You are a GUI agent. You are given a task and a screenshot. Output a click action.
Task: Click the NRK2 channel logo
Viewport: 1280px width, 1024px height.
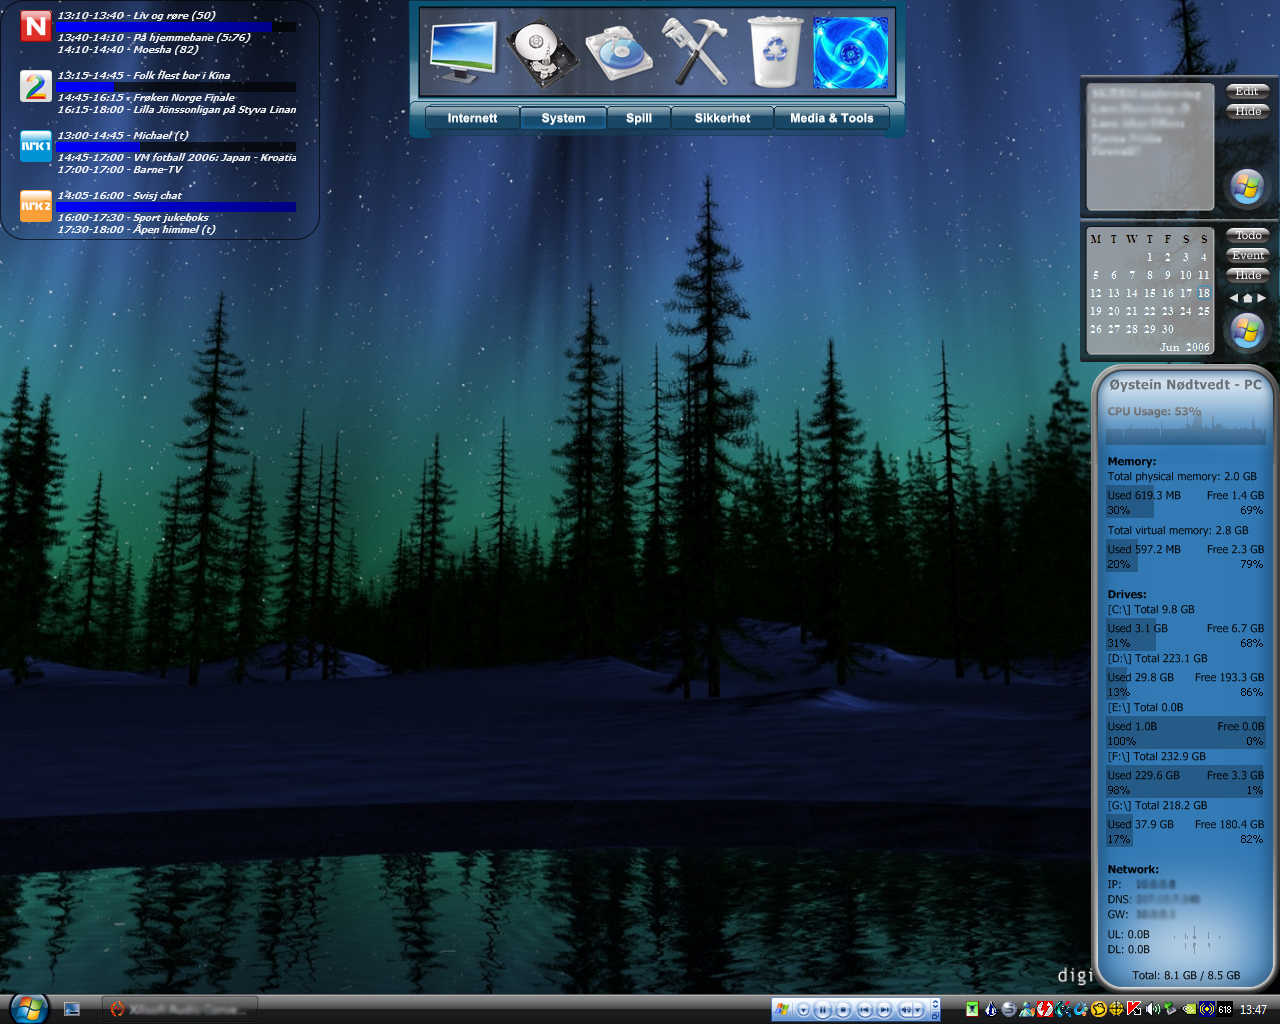[x=36, y=206]
